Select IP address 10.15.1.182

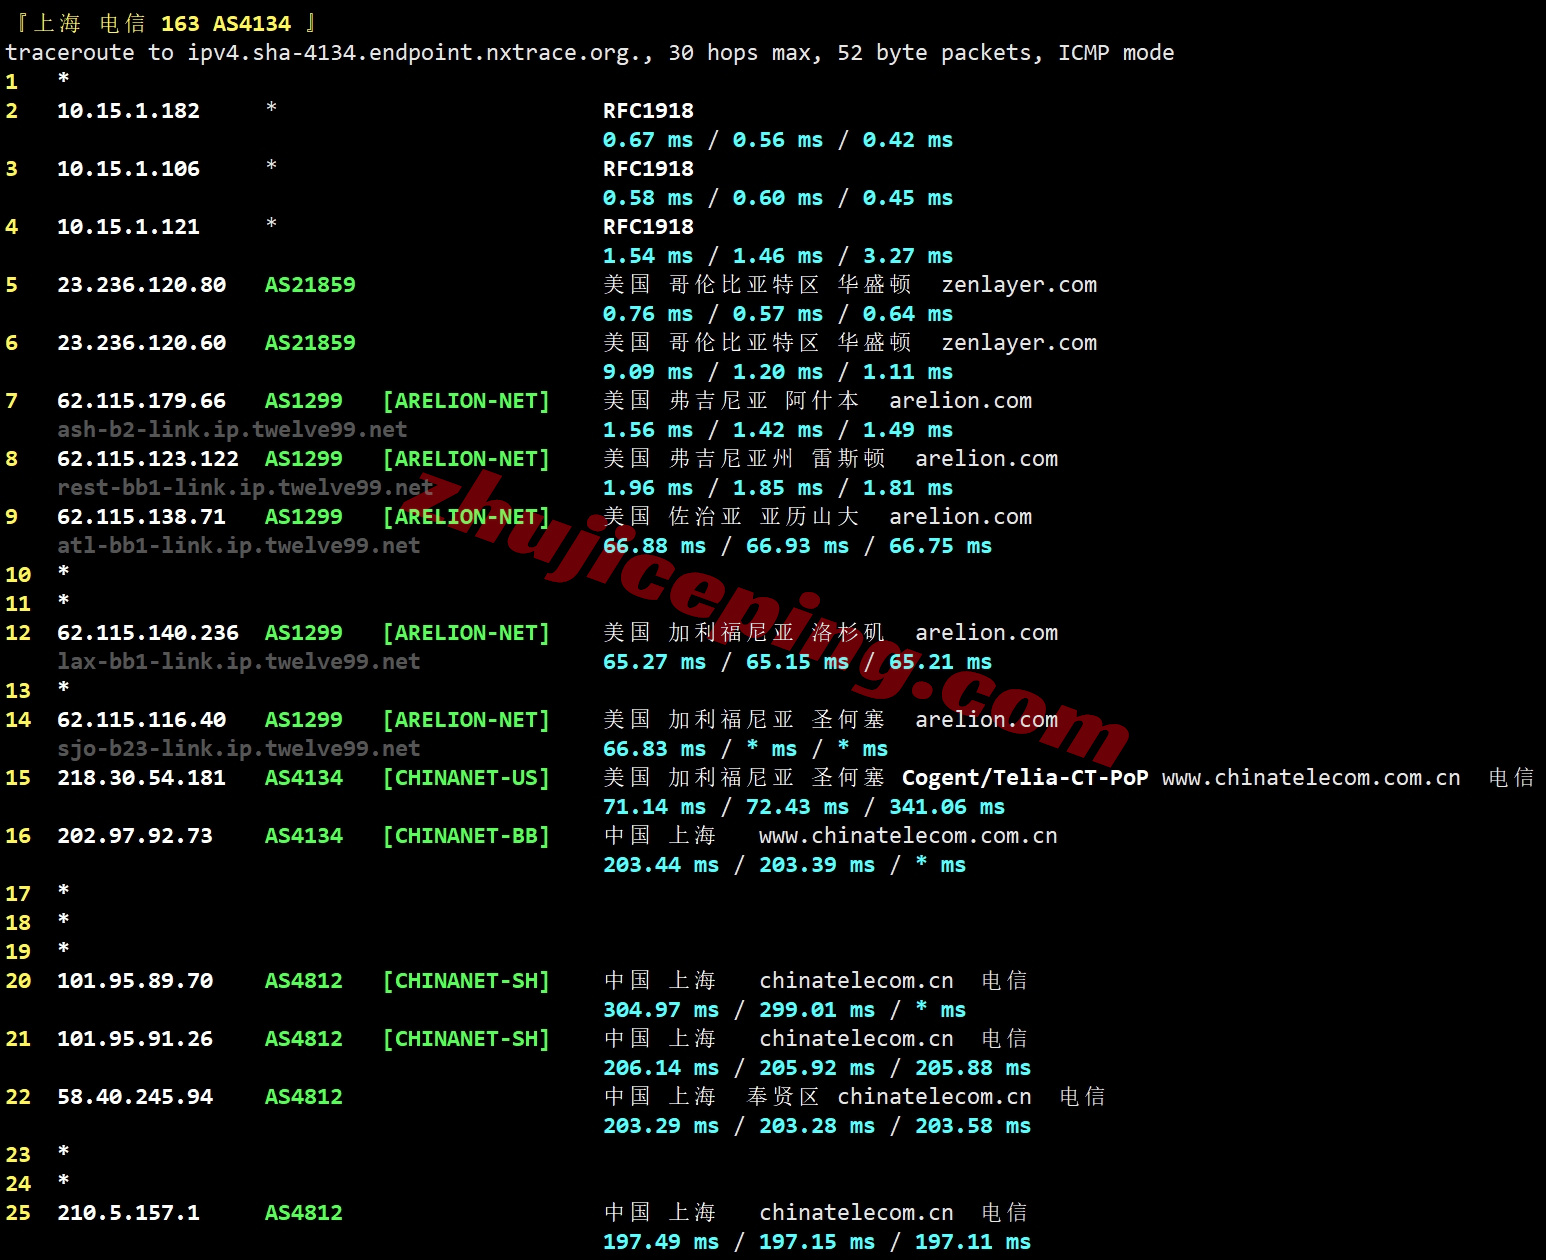tap(128, 111)
